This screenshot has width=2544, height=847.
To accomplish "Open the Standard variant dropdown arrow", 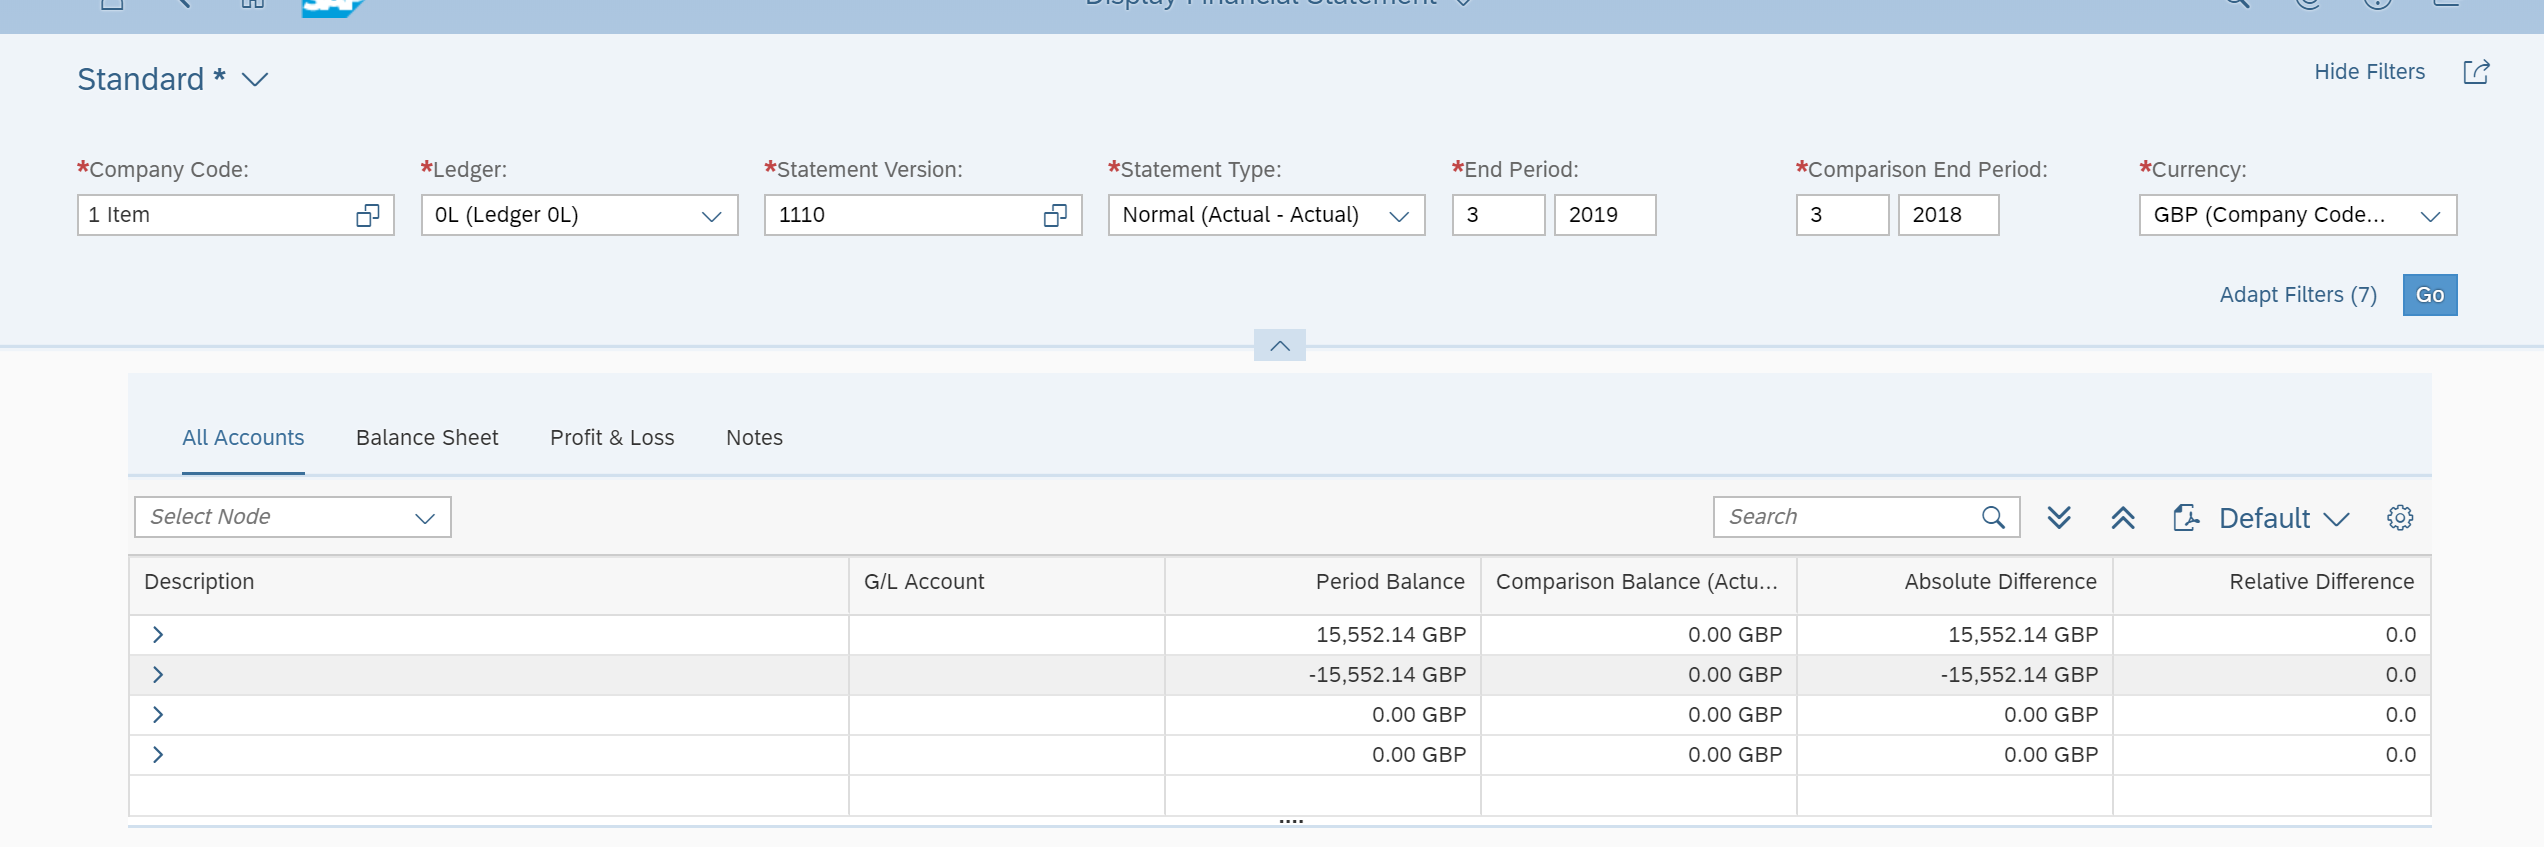I will click(255, 79).
